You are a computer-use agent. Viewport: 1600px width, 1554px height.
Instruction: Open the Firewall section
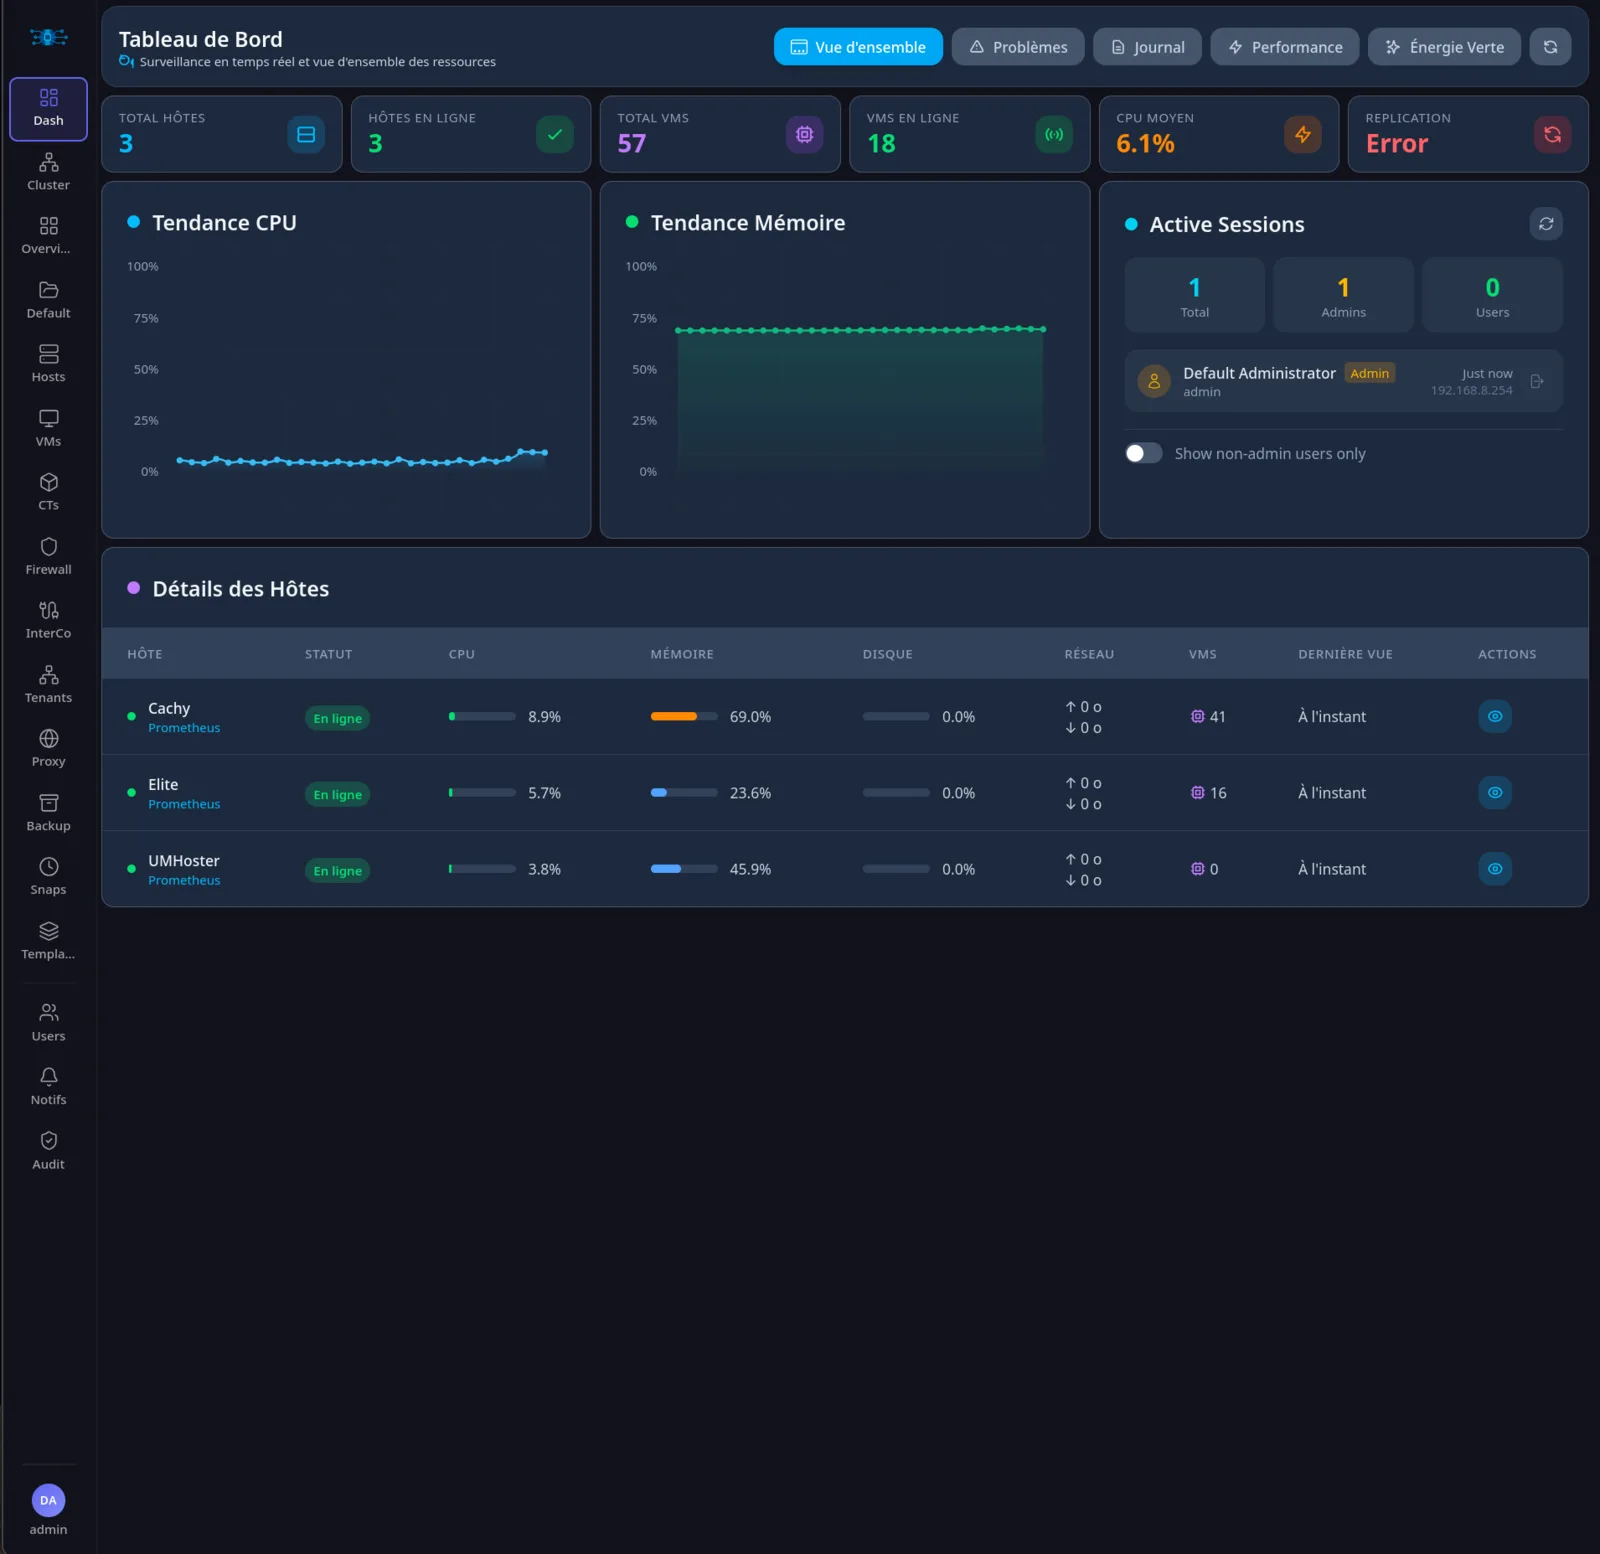pos(48,557)
